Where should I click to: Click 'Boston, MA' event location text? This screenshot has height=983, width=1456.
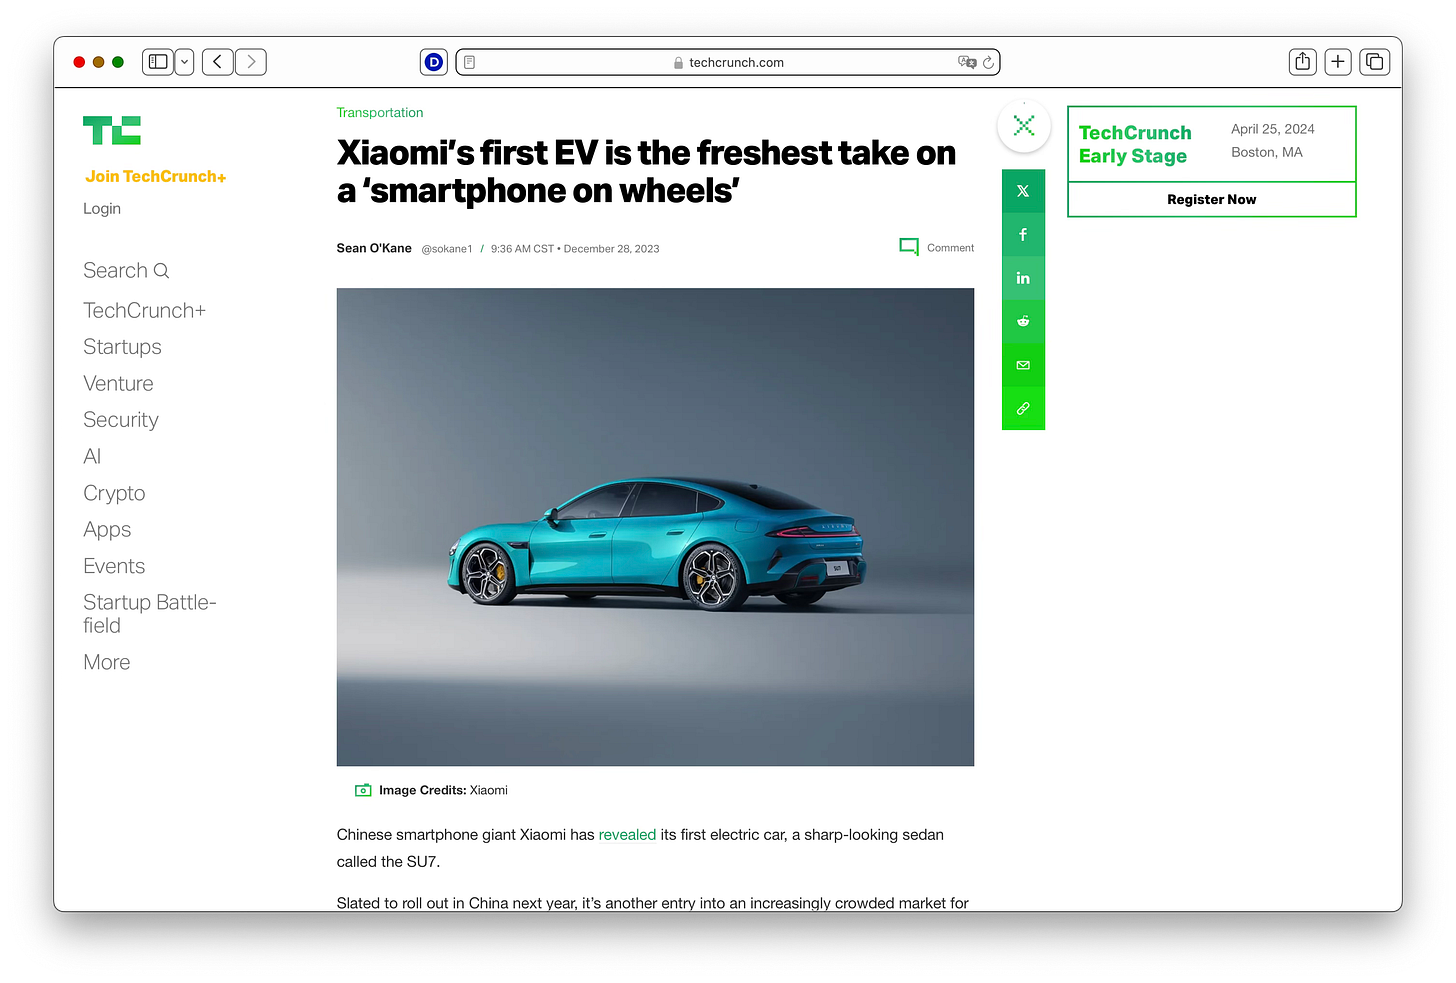[1267, 152]
